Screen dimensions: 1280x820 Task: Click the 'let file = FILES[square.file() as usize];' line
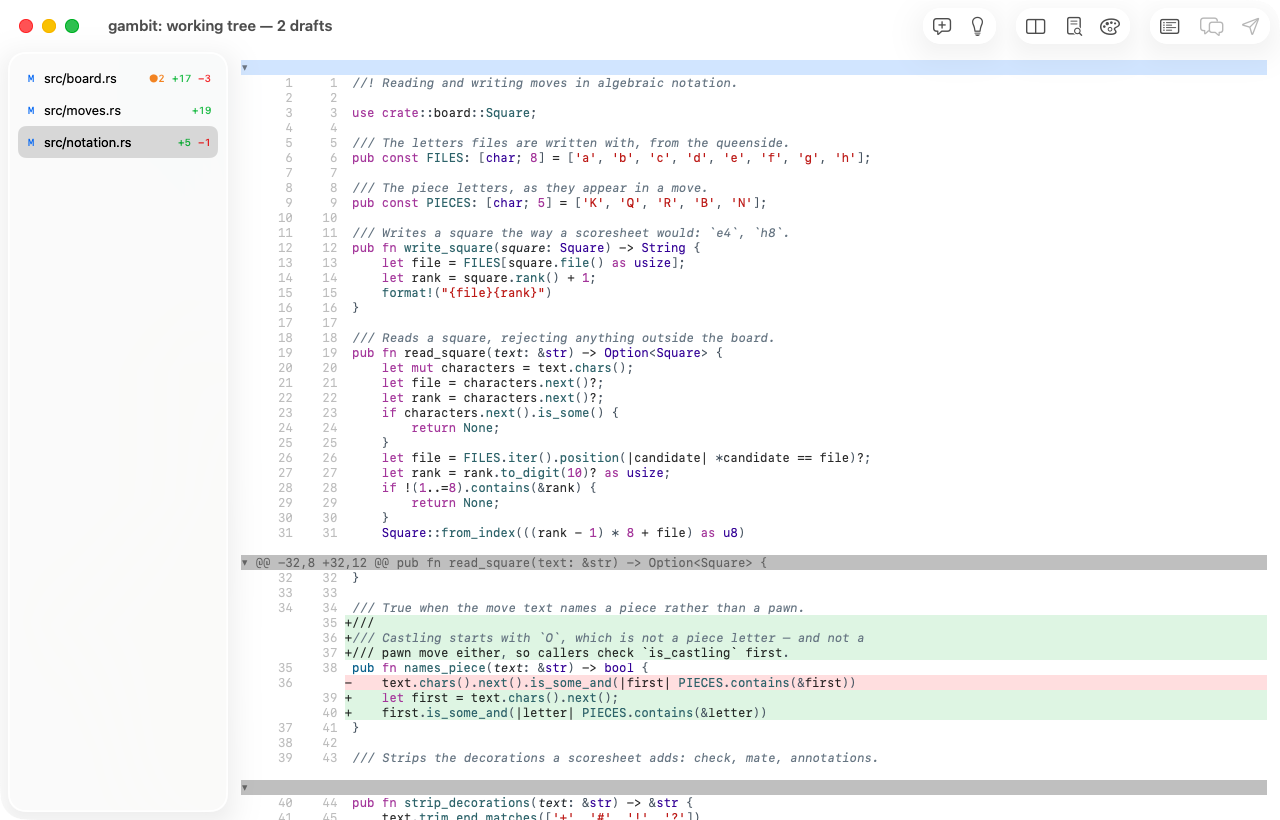tap(533, 263)
